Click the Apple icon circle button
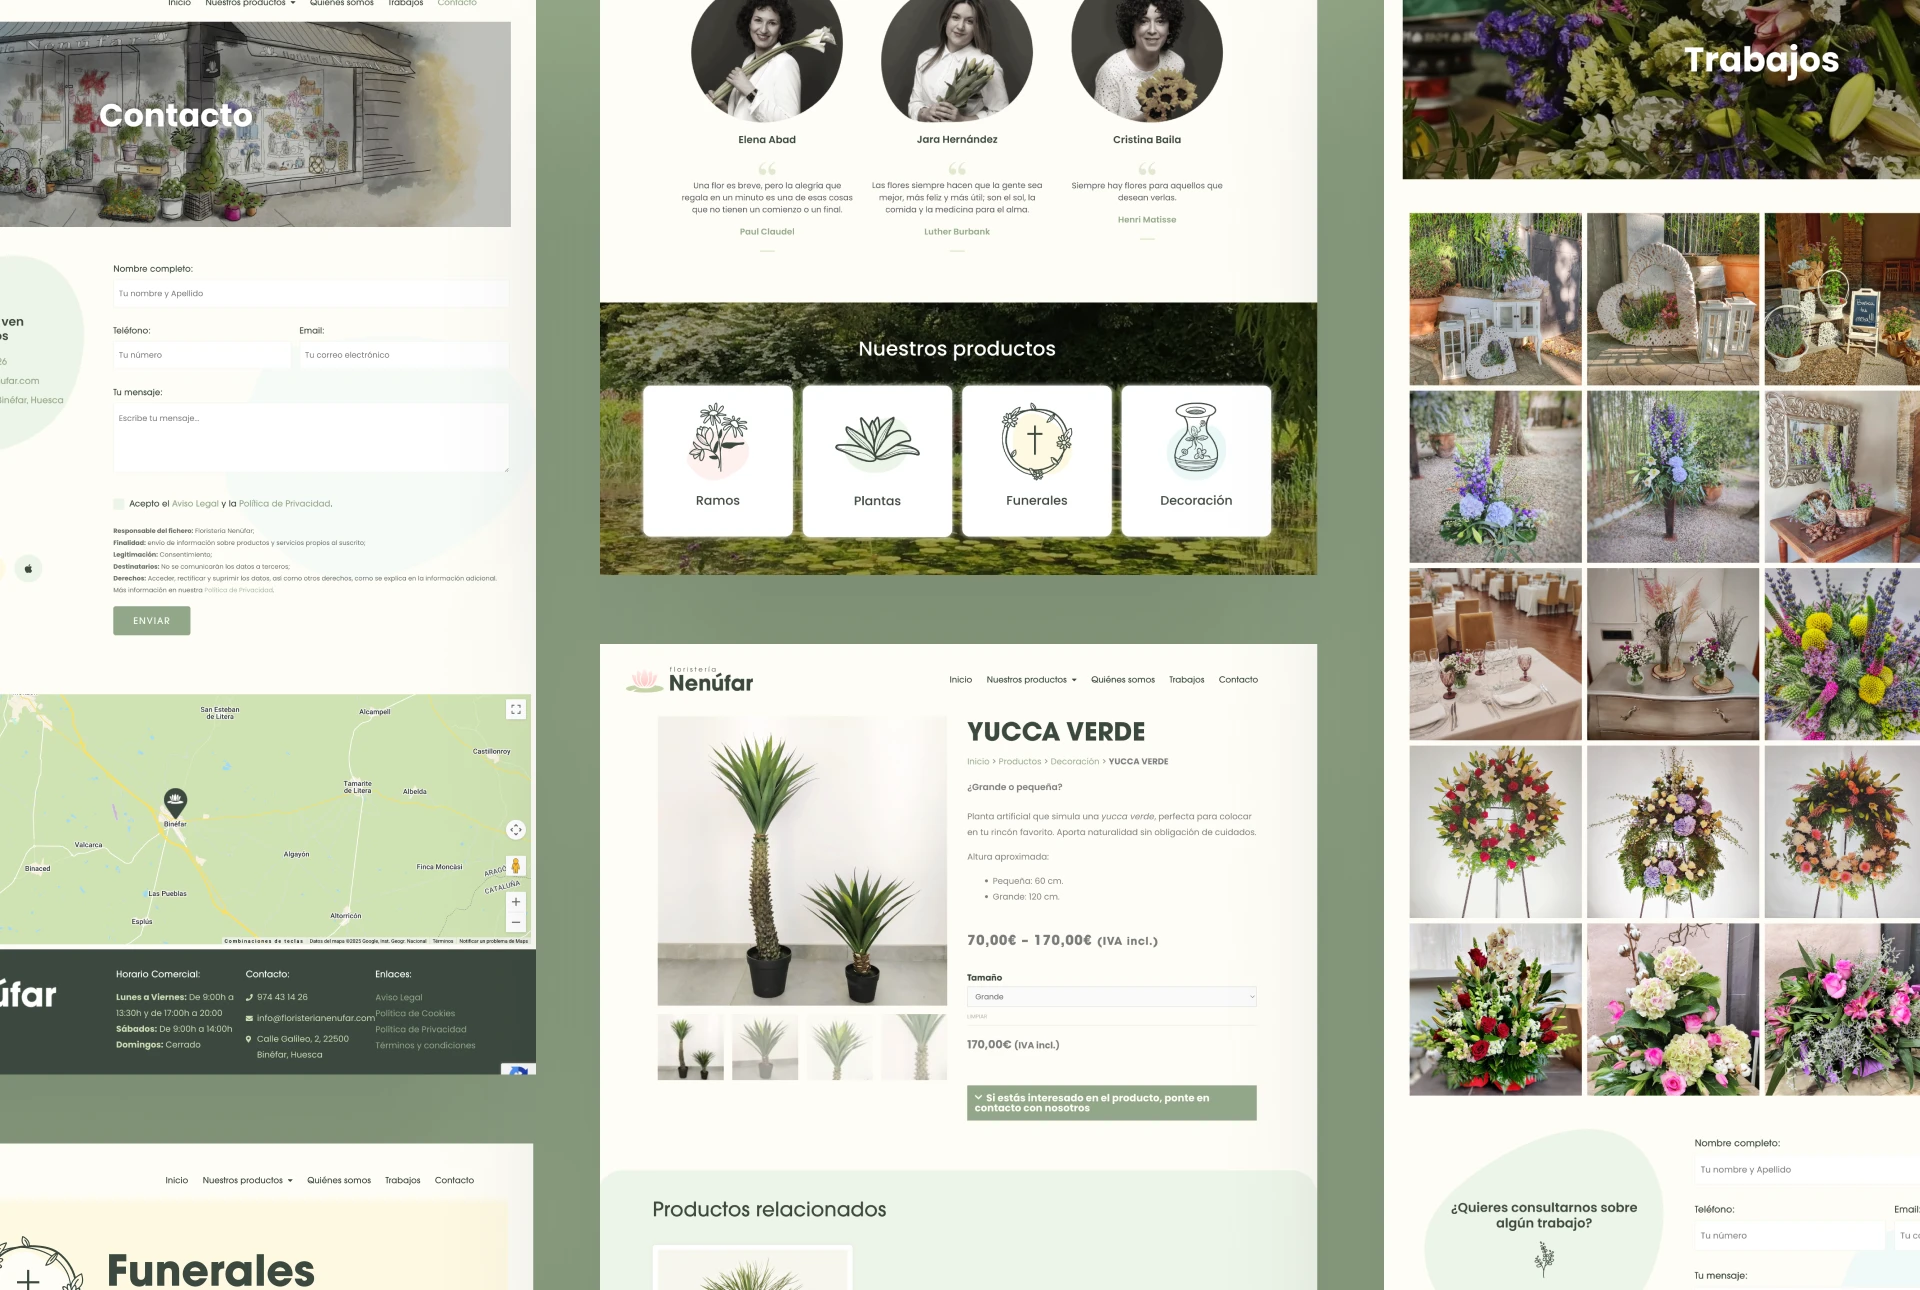Screen dimensions: 1920x1290 (28, 569)
